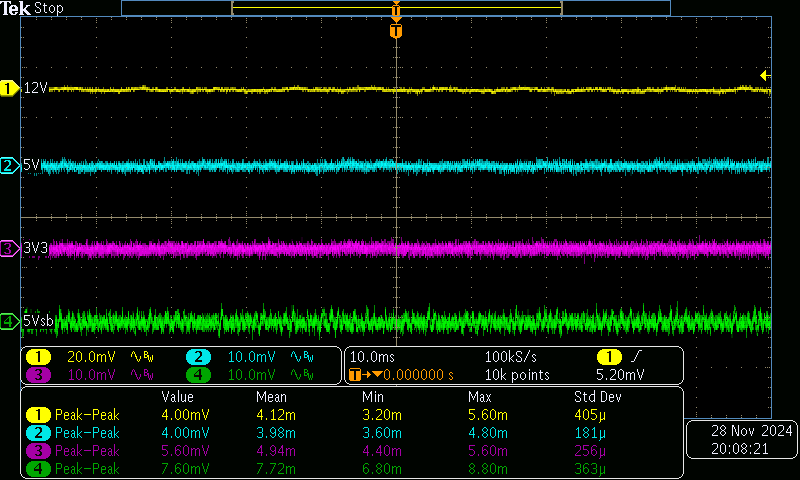Click the orange T trigger delay icon

[x=355, y=375]
